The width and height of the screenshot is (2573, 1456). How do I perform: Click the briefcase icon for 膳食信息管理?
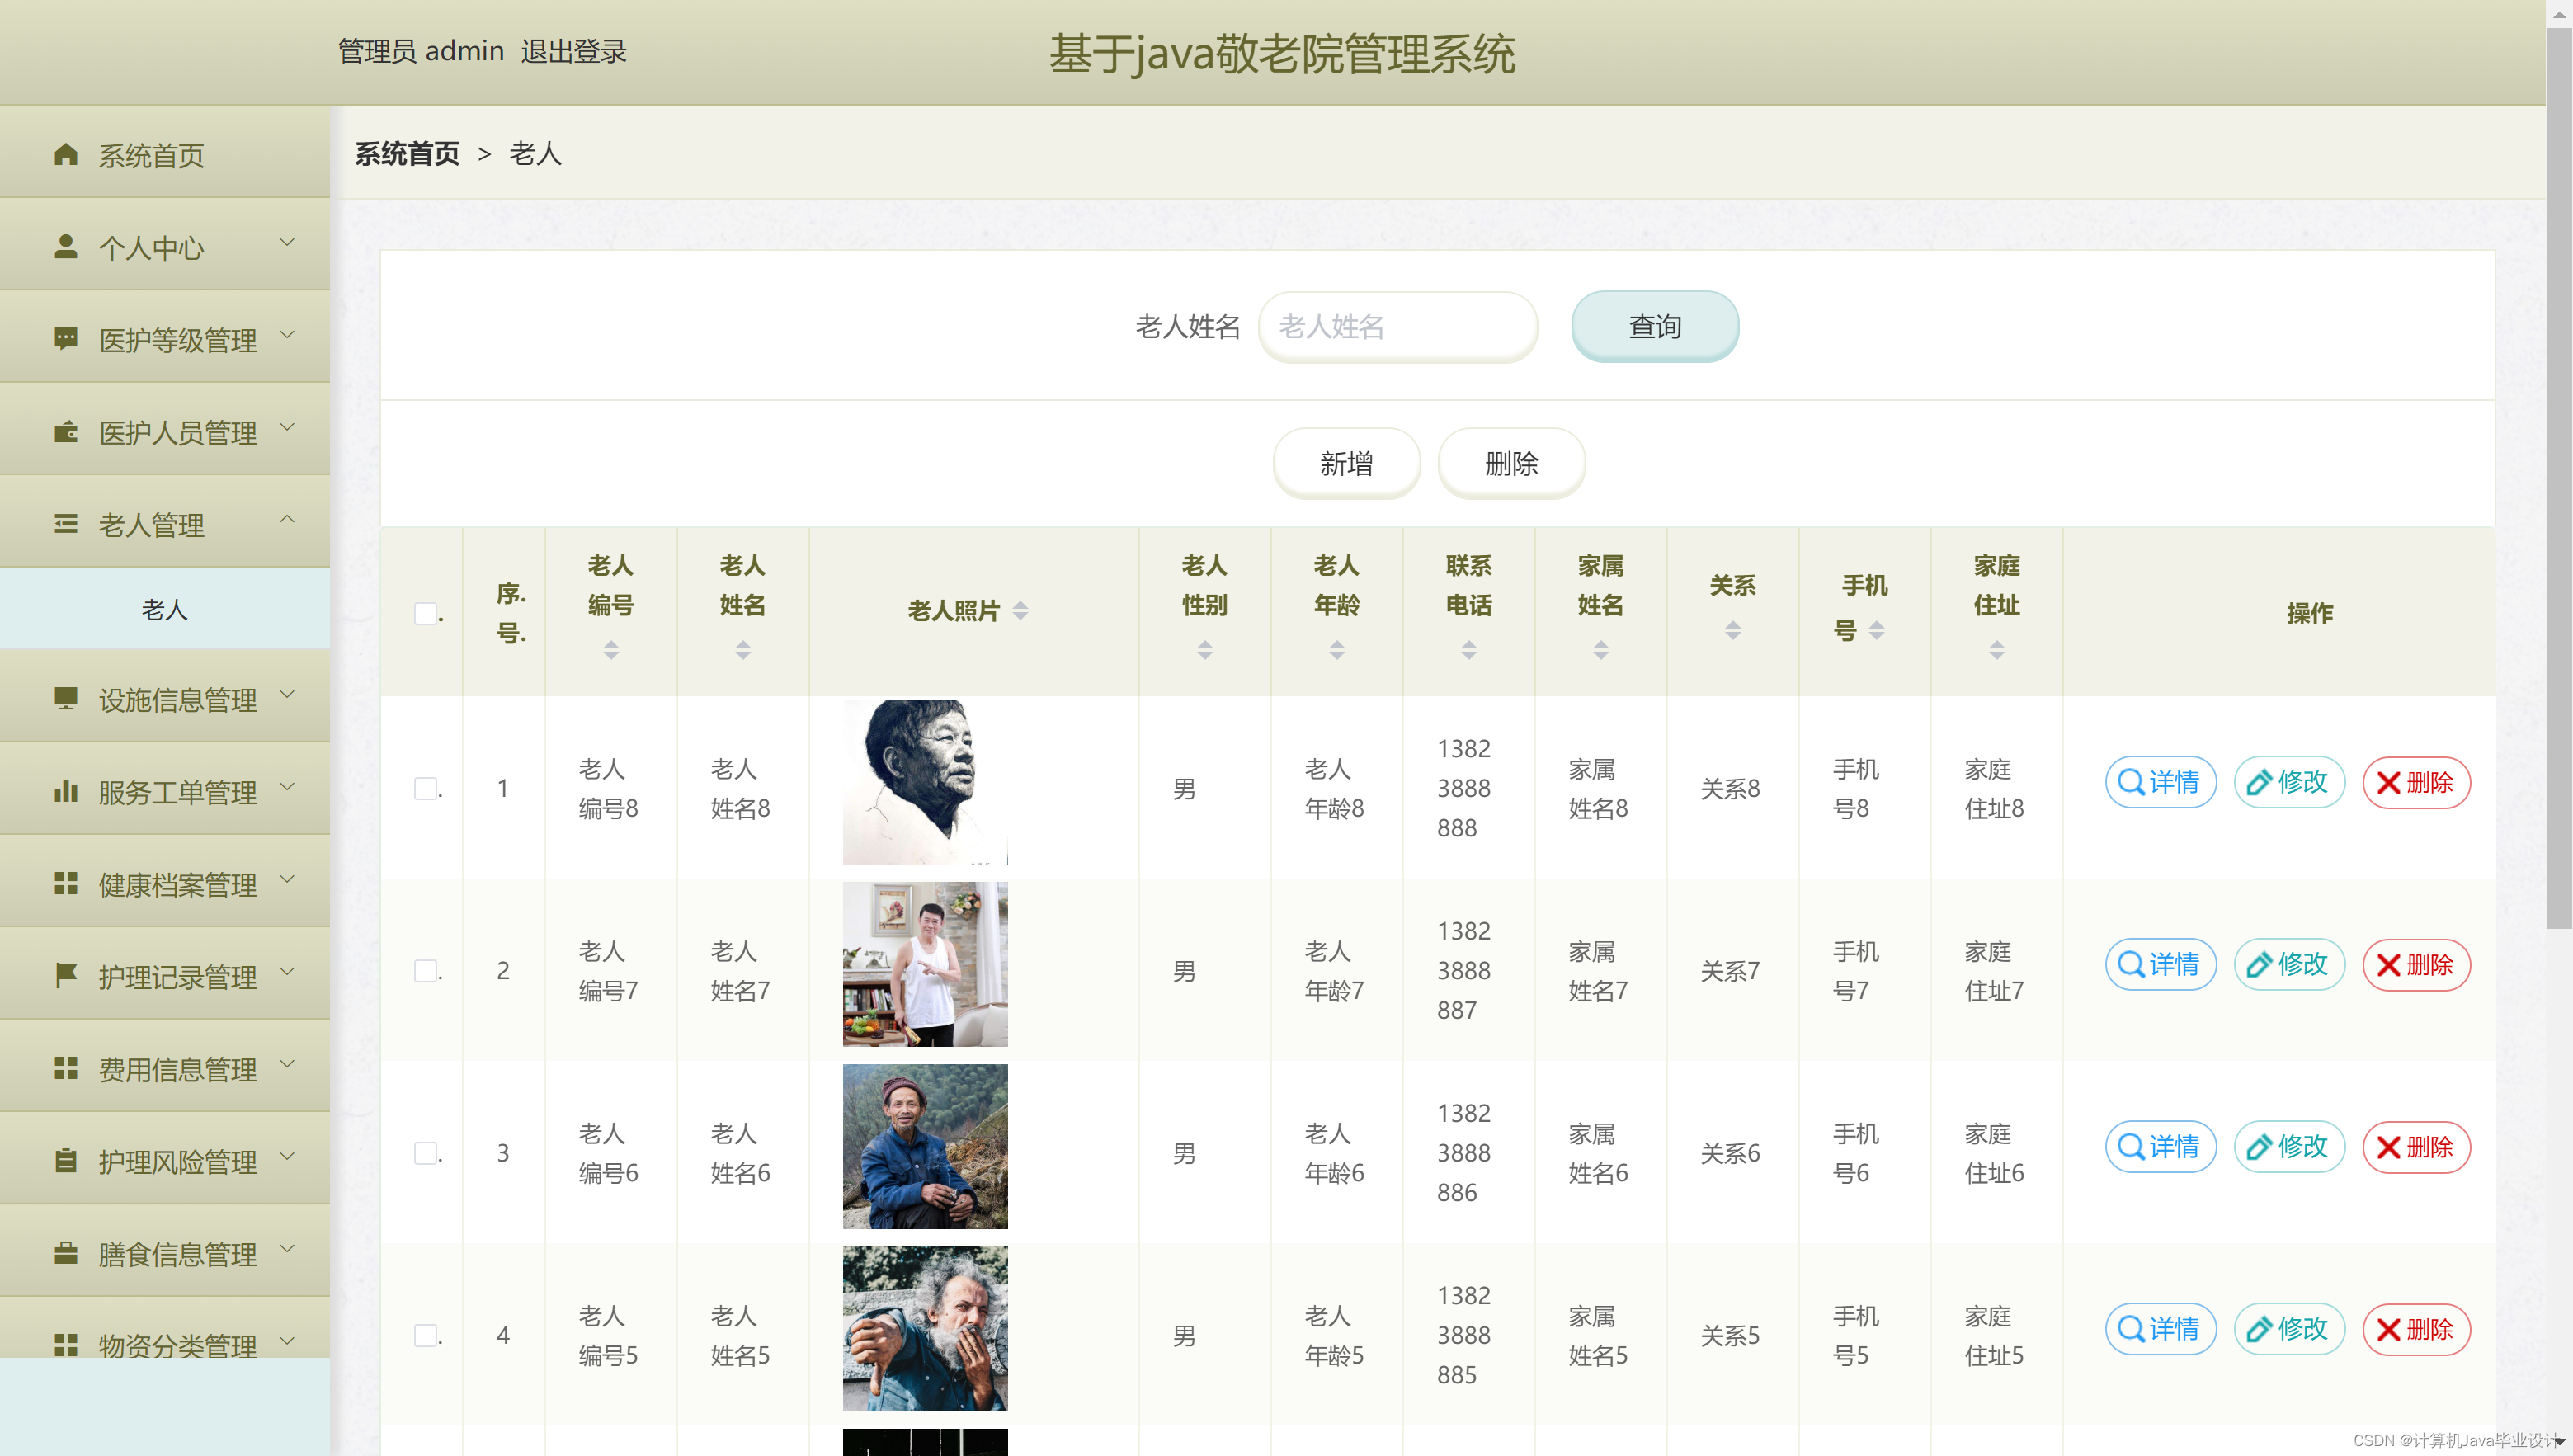tap(66, 1253)
